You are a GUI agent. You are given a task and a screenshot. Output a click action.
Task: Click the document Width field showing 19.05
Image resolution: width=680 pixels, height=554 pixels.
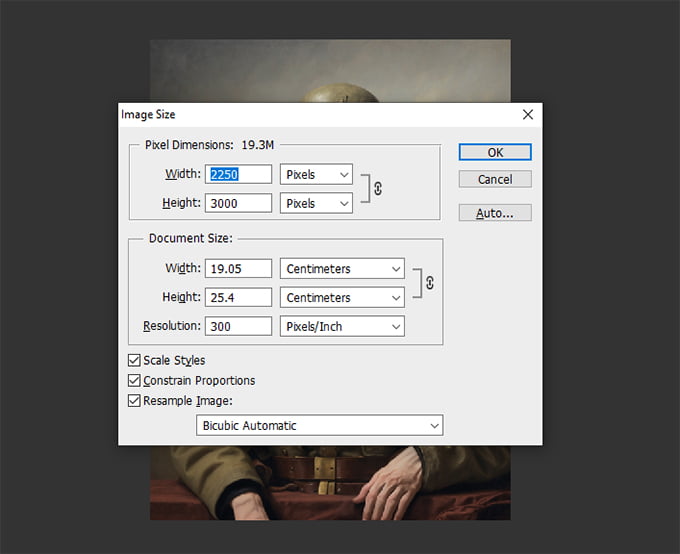(x=239, y=269)
